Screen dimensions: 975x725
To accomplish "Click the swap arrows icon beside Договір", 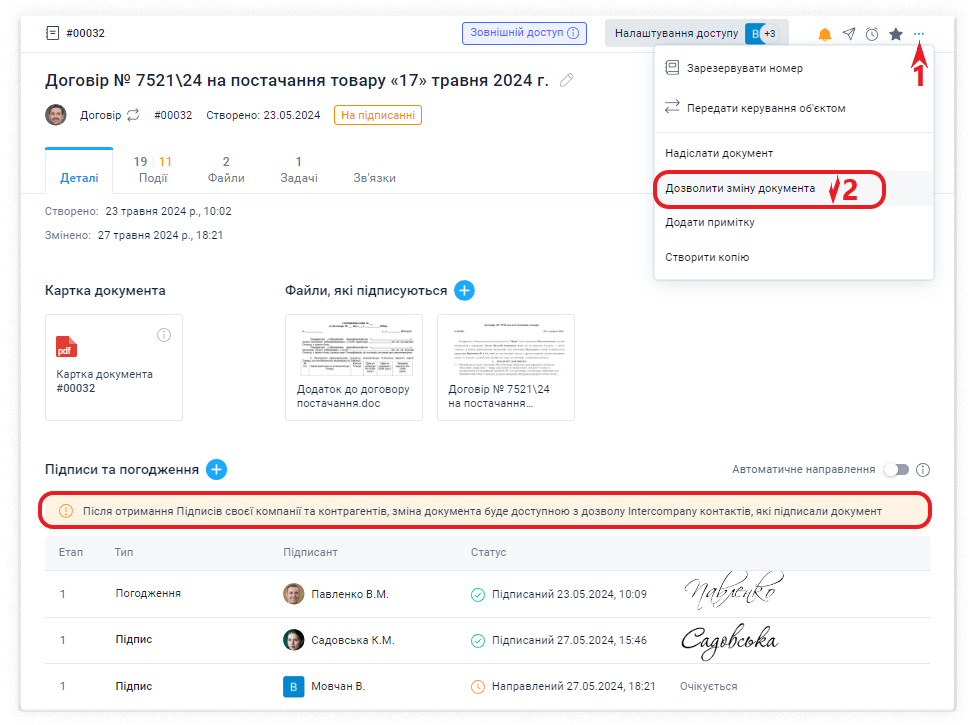I will click(132, 115).
